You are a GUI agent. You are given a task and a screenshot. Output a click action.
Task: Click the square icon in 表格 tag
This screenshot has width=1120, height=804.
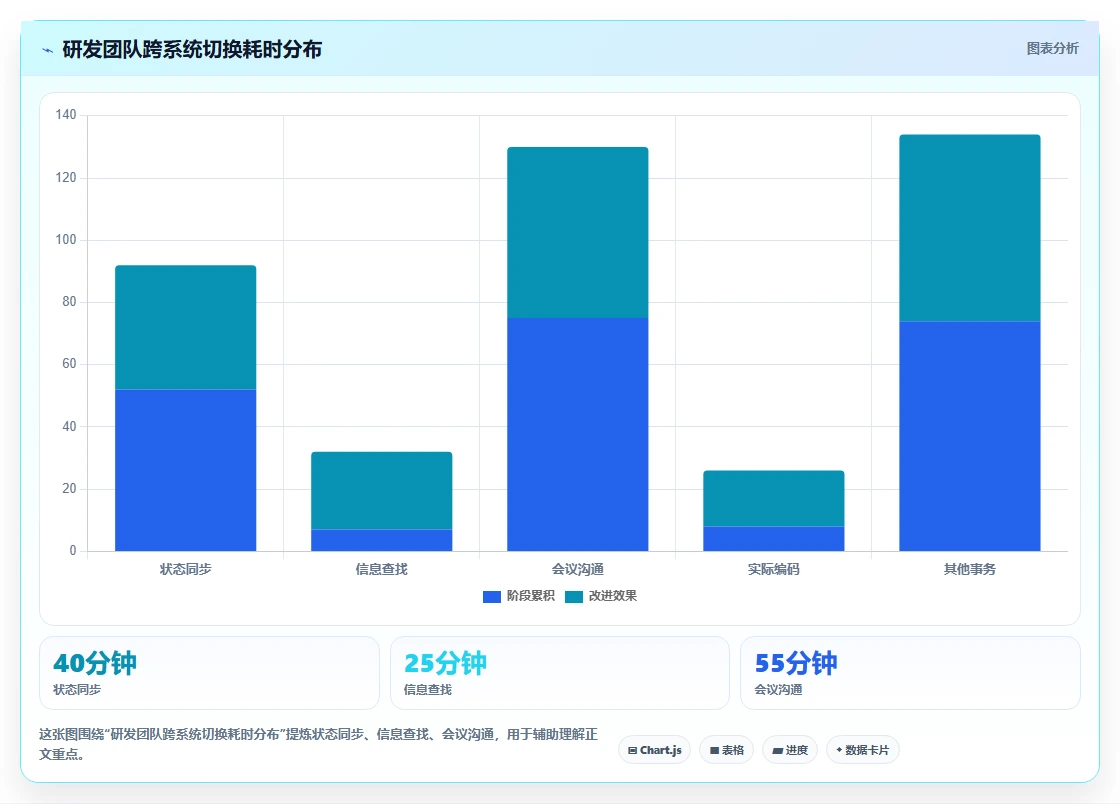(x=714, y=750)
